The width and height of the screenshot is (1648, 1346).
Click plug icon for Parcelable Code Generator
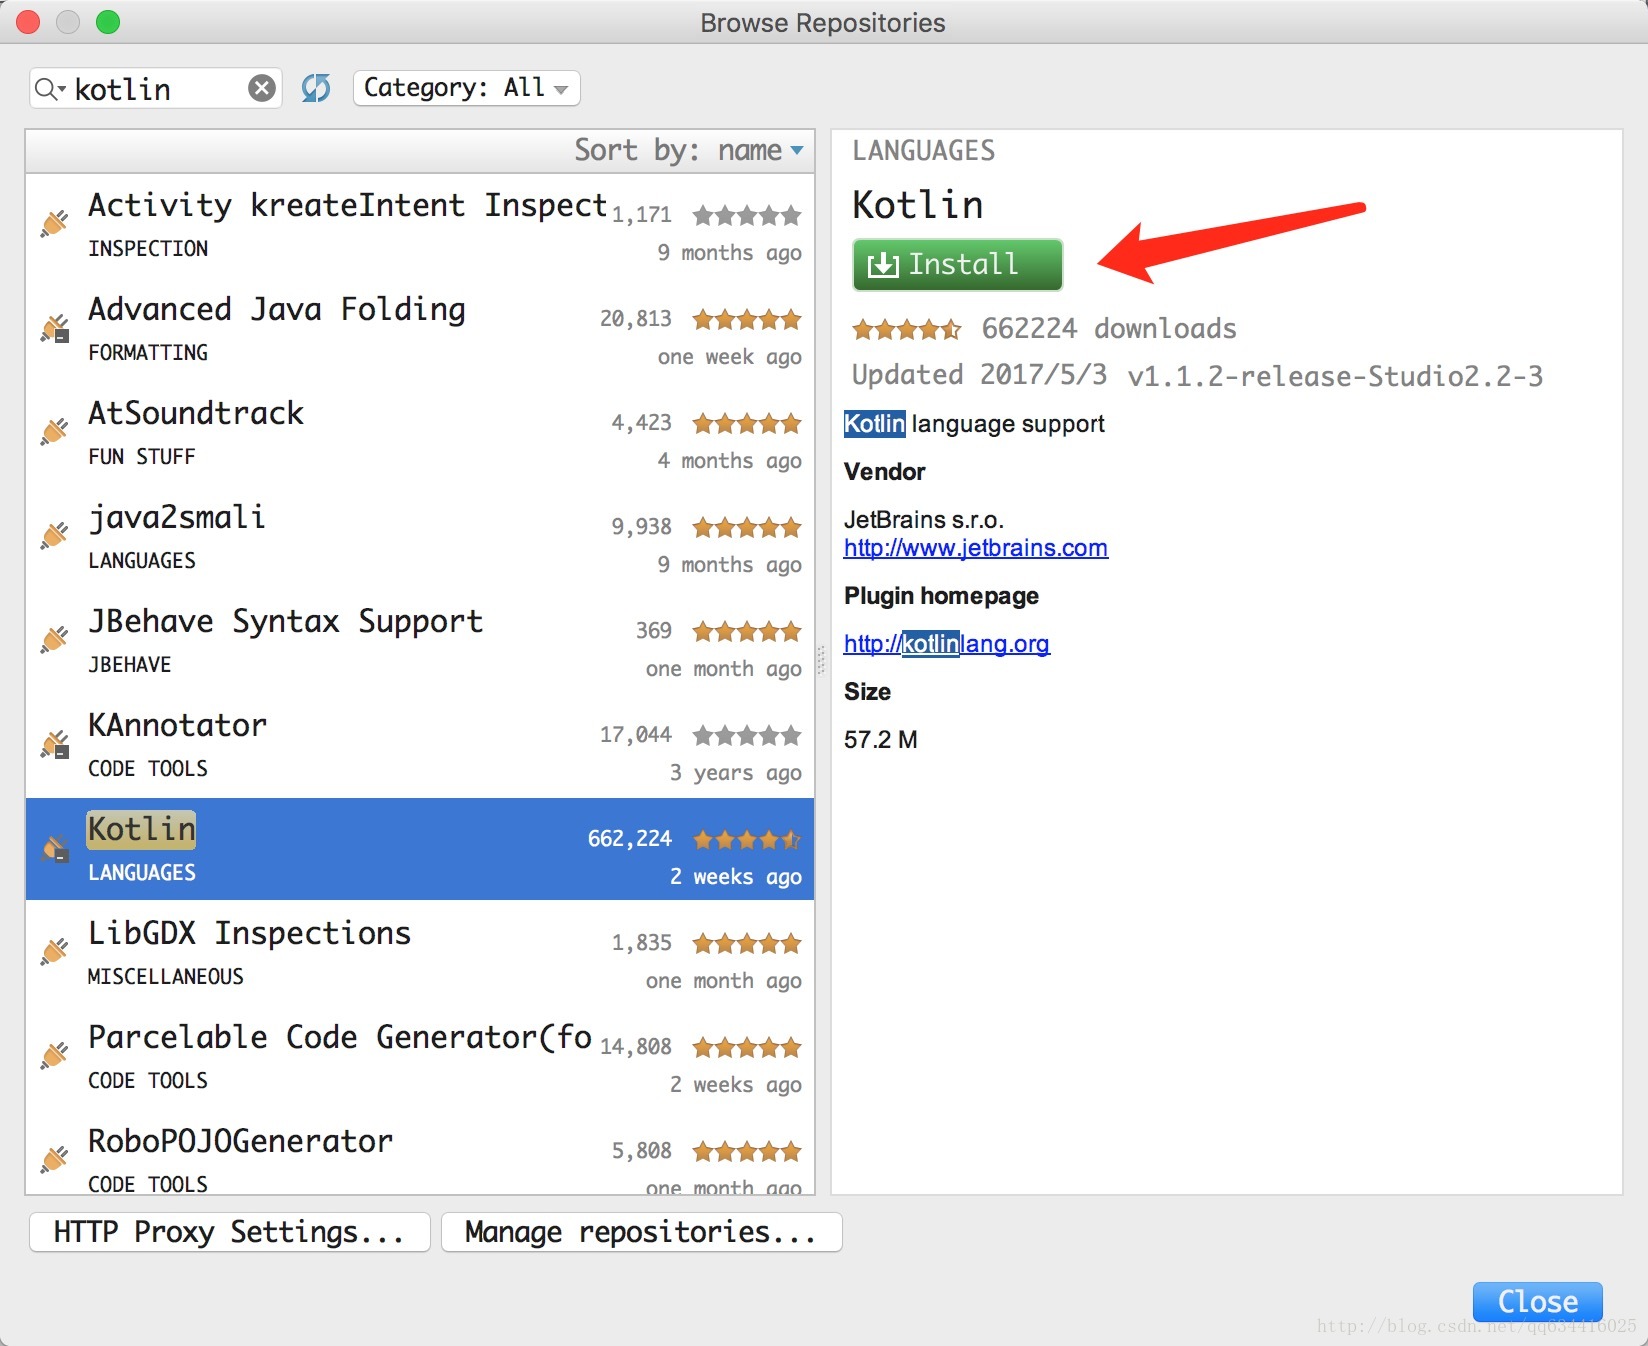(x=55, y=1056)
